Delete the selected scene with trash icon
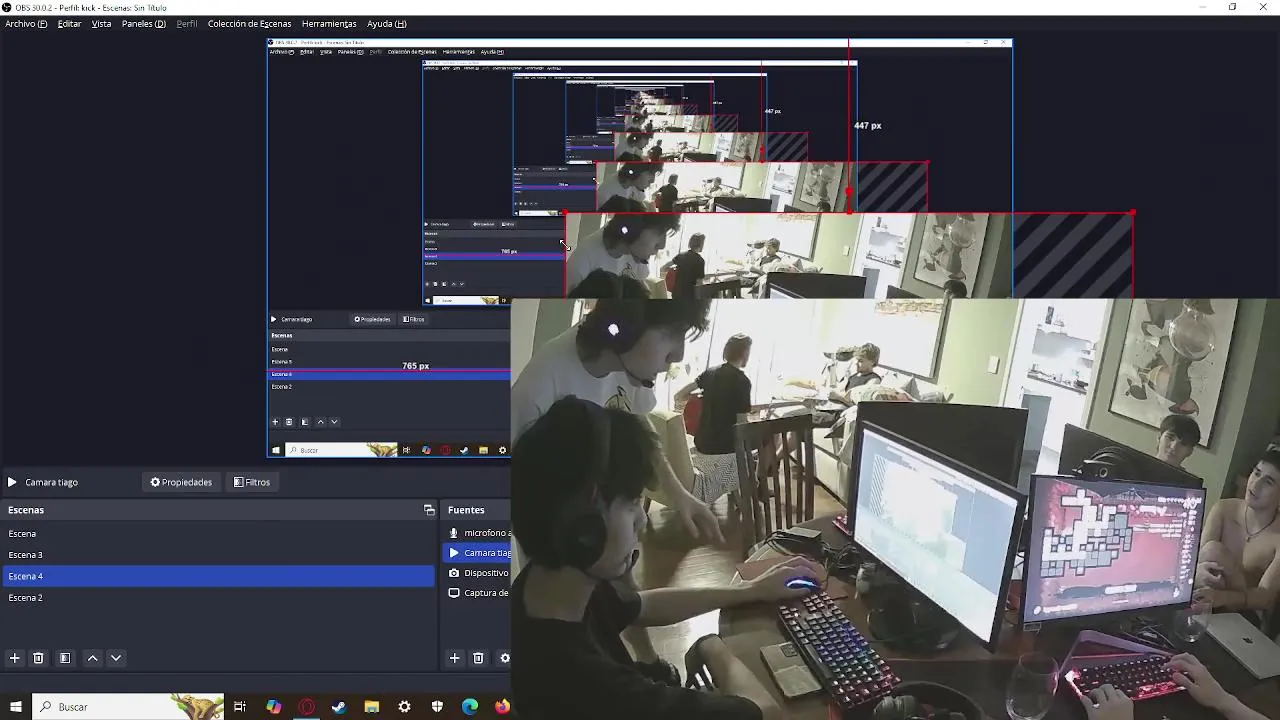This screenshot has width=1280, height=720. pyautogui.click(x=38, y=658)
